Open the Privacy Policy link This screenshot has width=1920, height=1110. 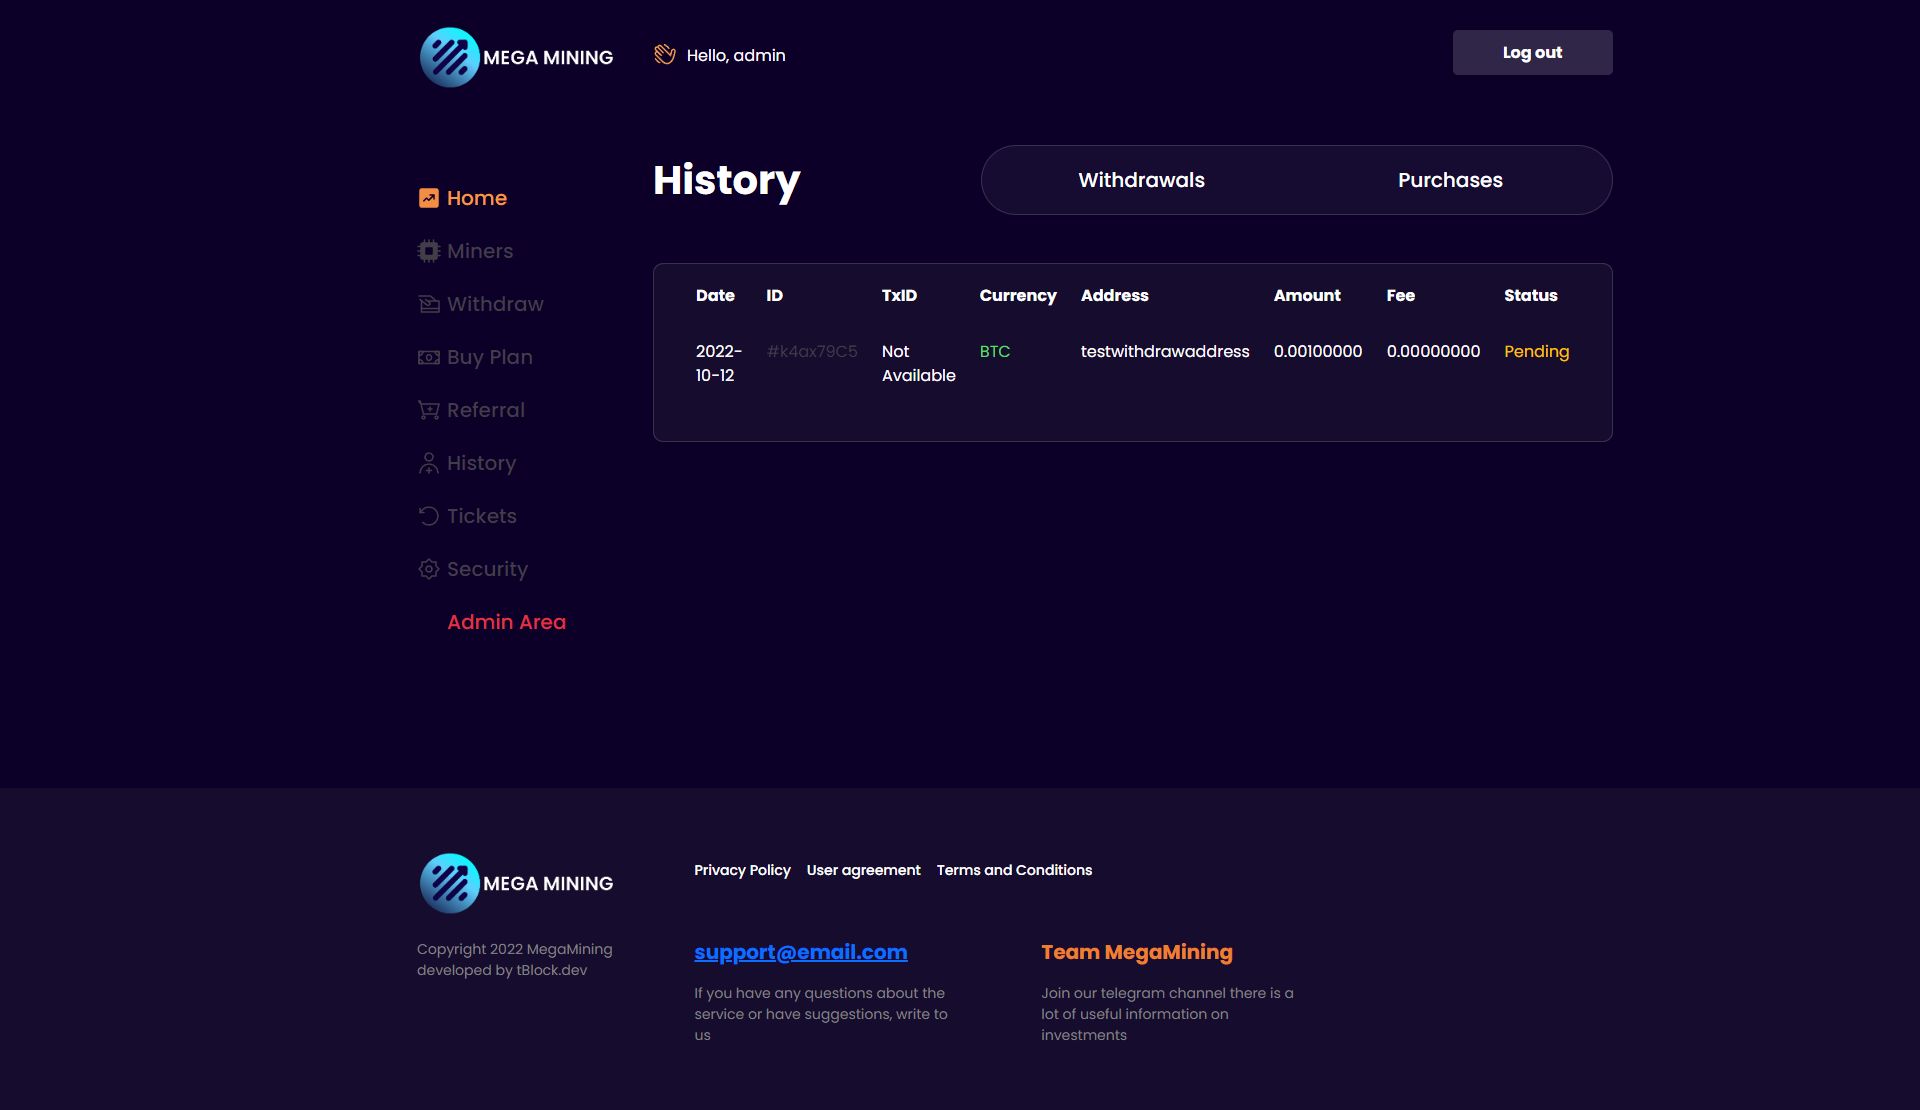743,871
